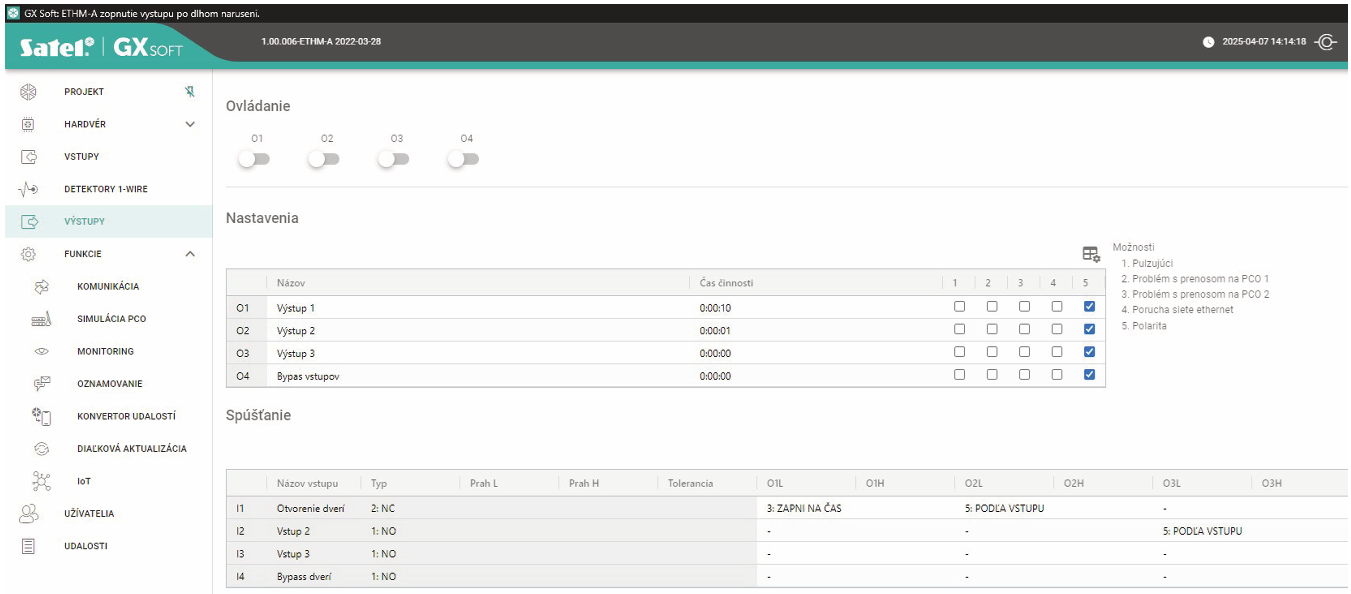Click the Konvertor udalostí icon
The width and height of the screenshot is (1351, 594).
pos(41,416)
